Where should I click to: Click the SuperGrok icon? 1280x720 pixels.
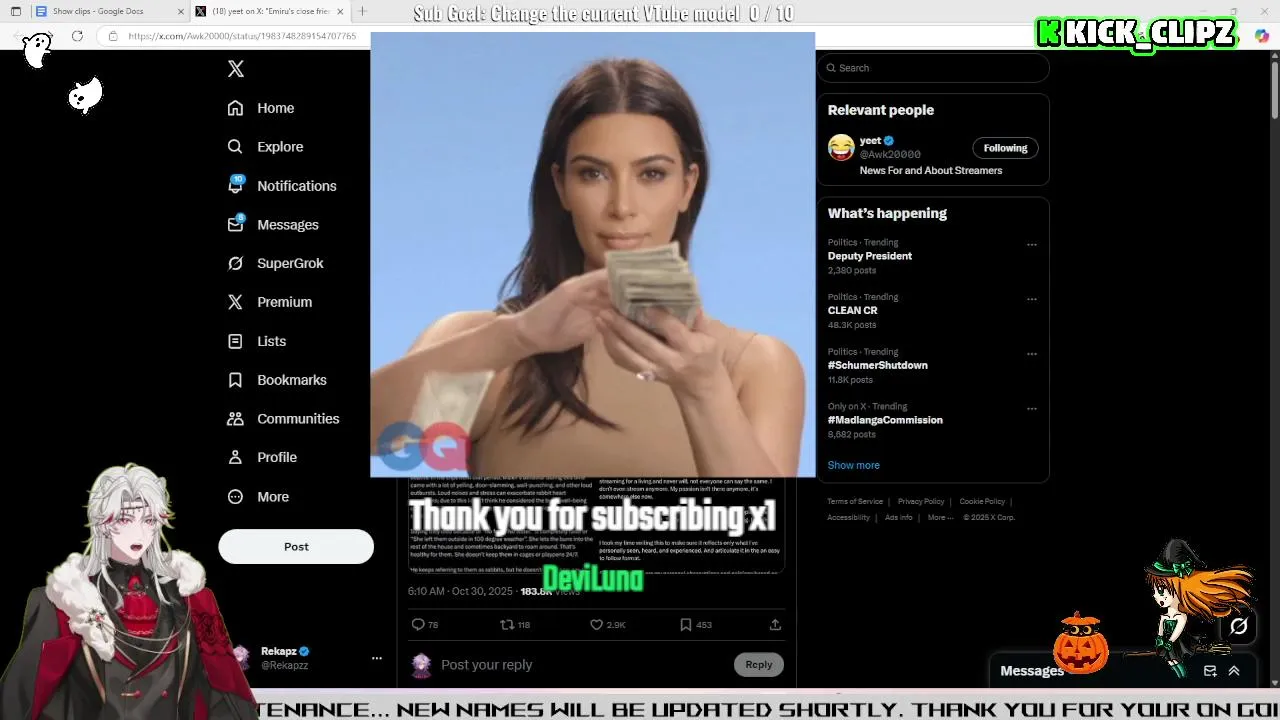coord(235,263)
